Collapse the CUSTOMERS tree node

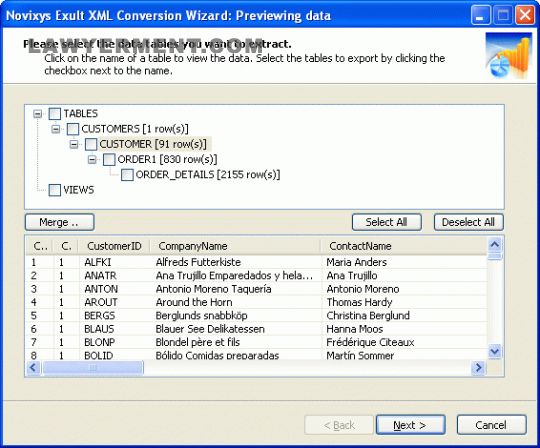[55, 129]
